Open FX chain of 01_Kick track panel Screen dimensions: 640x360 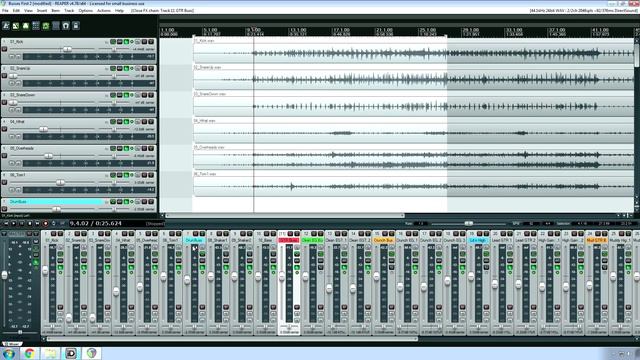pos(126,42)
